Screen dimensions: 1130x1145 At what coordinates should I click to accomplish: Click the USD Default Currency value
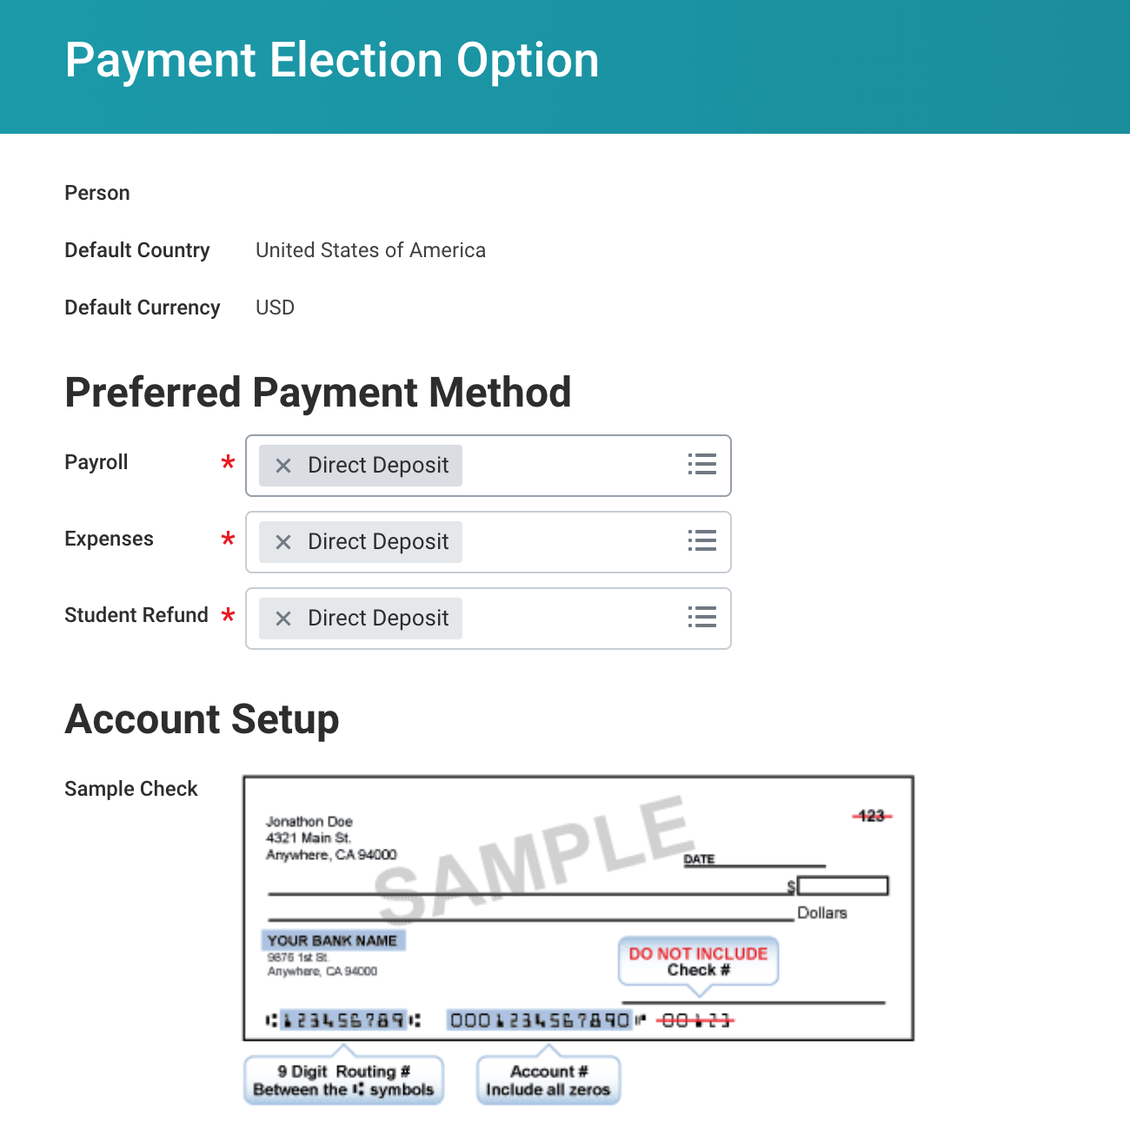[274, 307]
